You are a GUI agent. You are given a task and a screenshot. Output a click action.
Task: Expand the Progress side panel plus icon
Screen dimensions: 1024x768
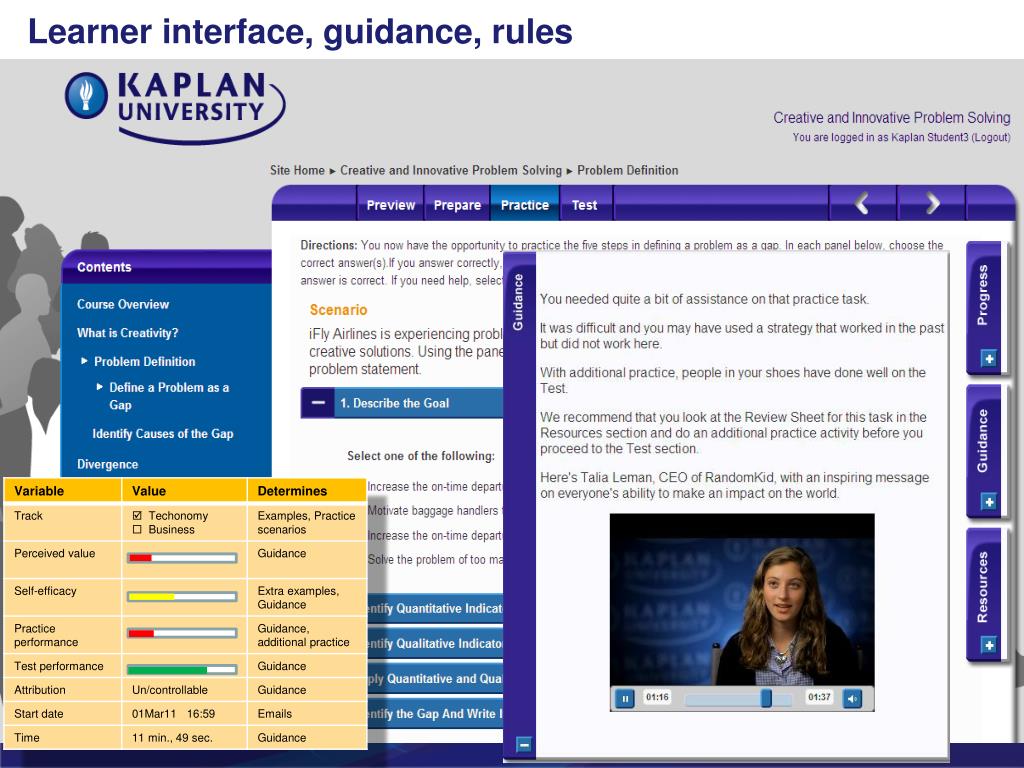coord(989,359)
